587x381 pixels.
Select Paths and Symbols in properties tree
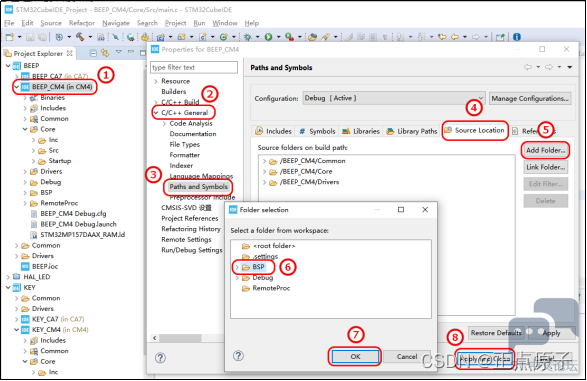coord(198,186)
